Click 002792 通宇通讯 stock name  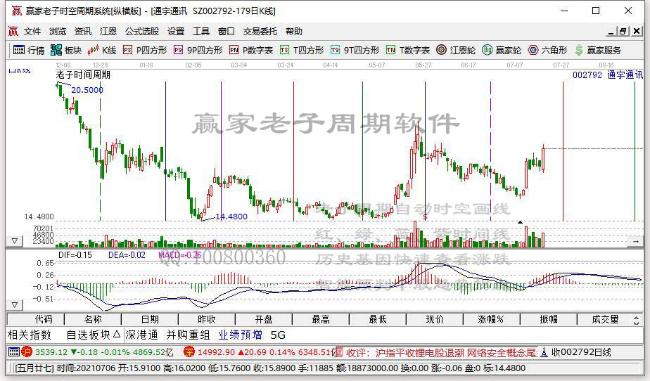[607, 75]
